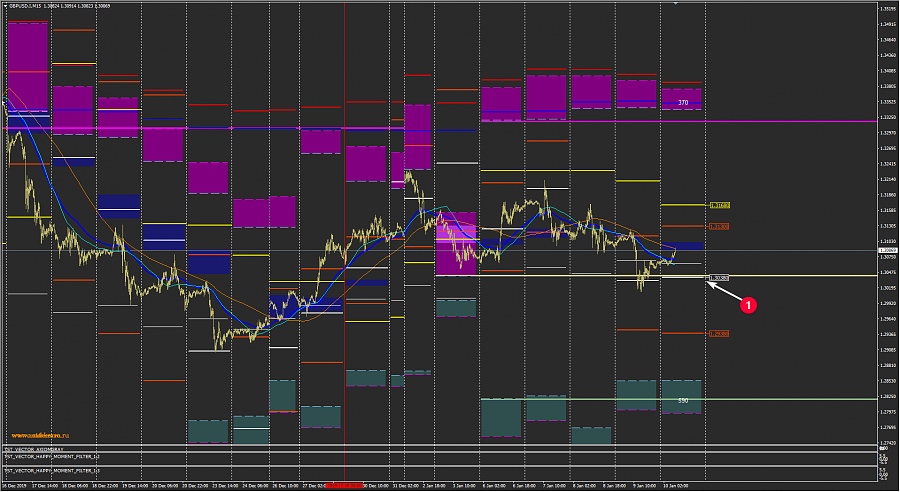Click the 31 Dec 02:00 time axis label
The height and width of the screenshot is (492, 900).
(406, 486)
